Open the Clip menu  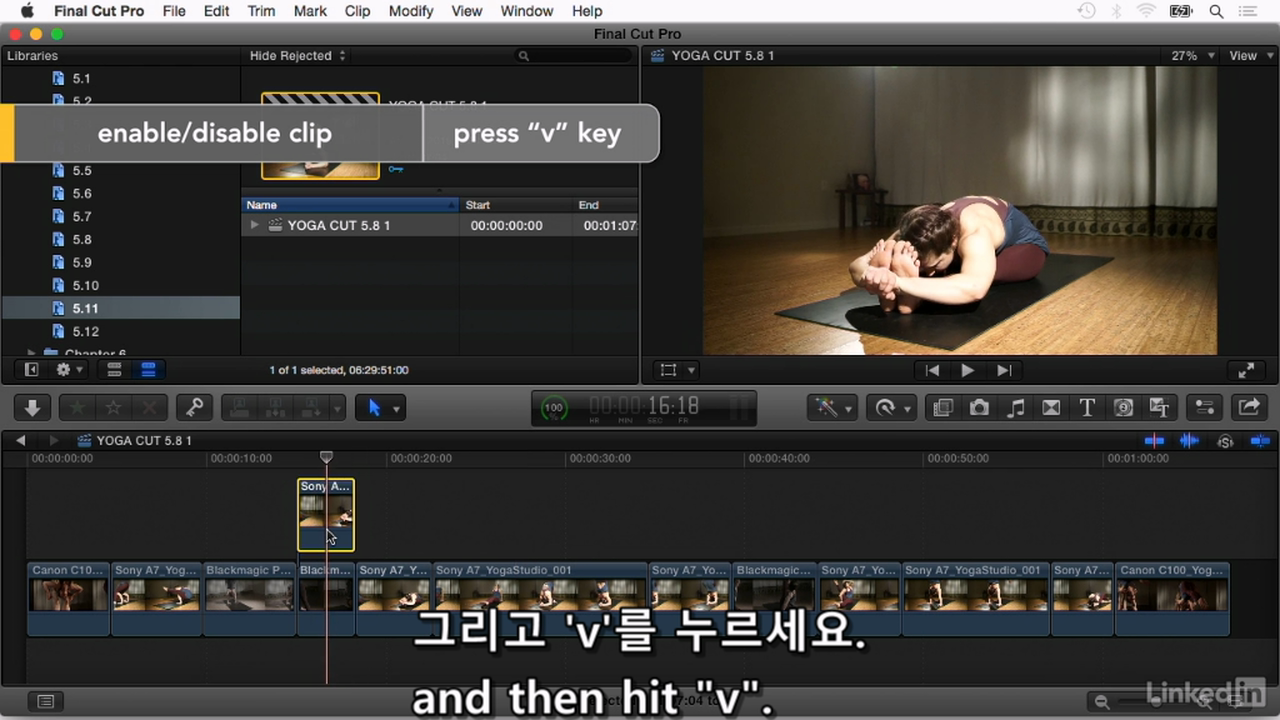pos(357,11)
